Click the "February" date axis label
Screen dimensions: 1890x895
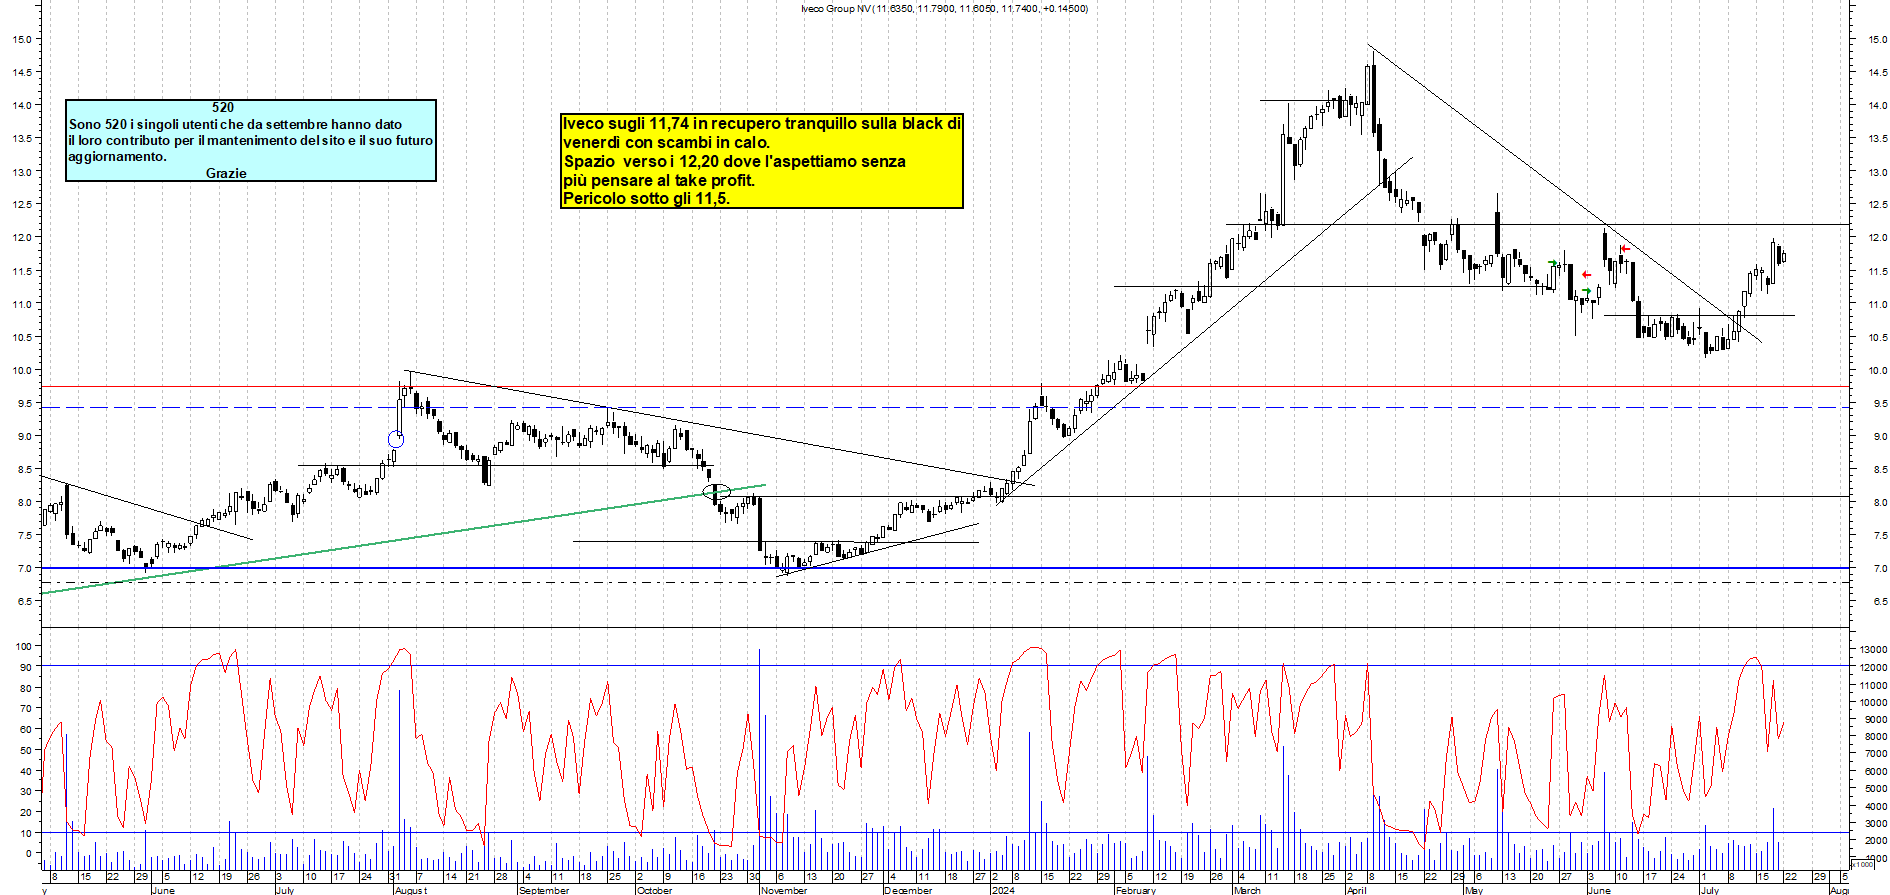[x=1136, y=890]
